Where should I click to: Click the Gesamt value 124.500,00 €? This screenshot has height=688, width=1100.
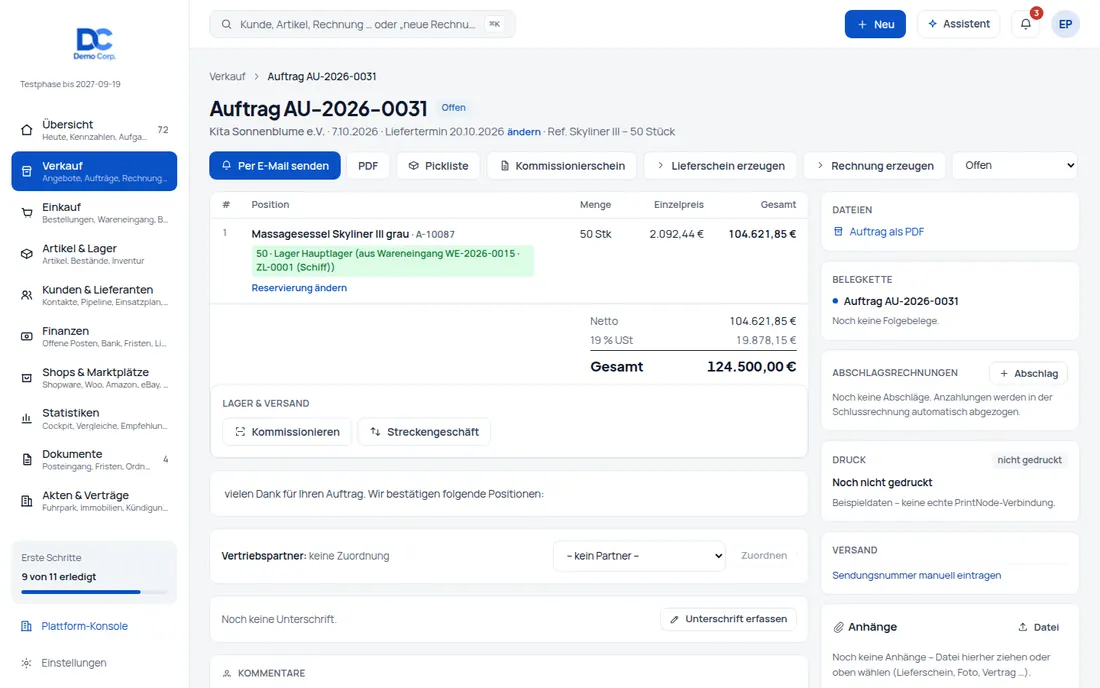[751, 367]
